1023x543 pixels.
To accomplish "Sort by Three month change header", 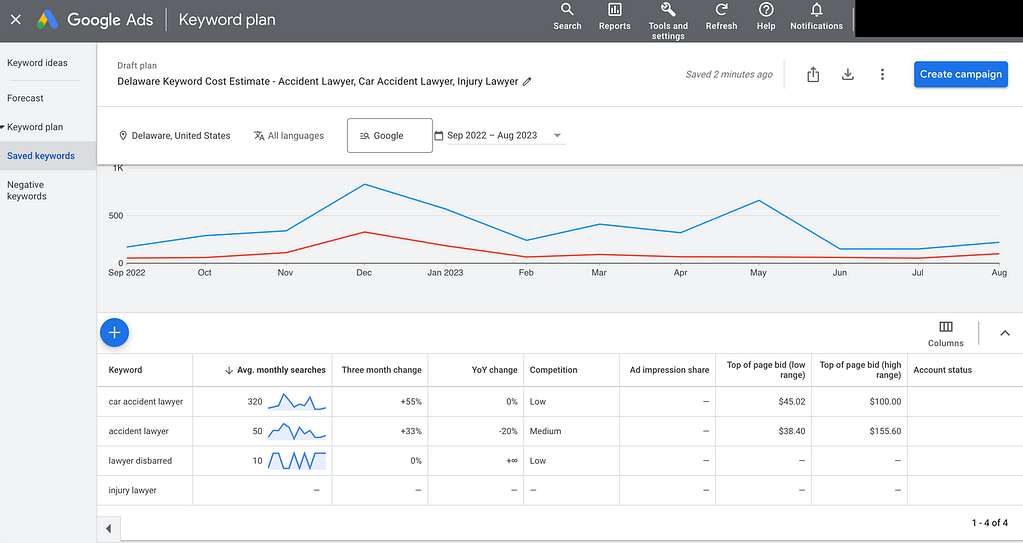I will pos(382,370).
